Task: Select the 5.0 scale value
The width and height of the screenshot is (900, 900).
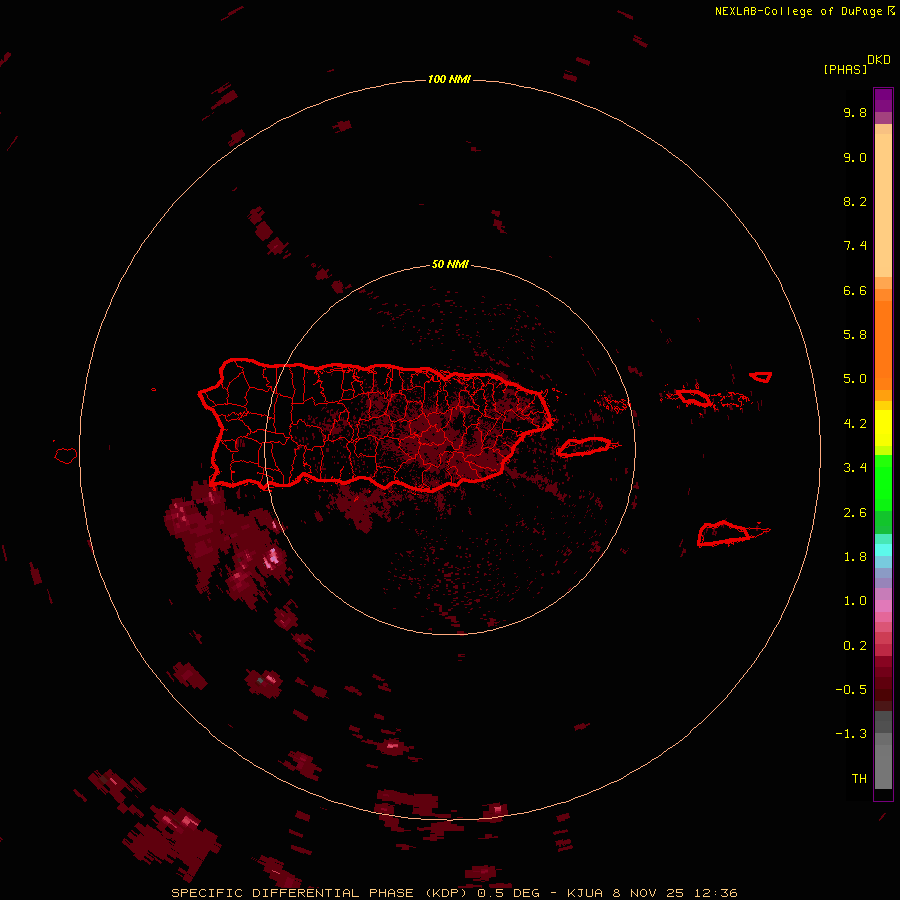Action: [x=855, y=379]
